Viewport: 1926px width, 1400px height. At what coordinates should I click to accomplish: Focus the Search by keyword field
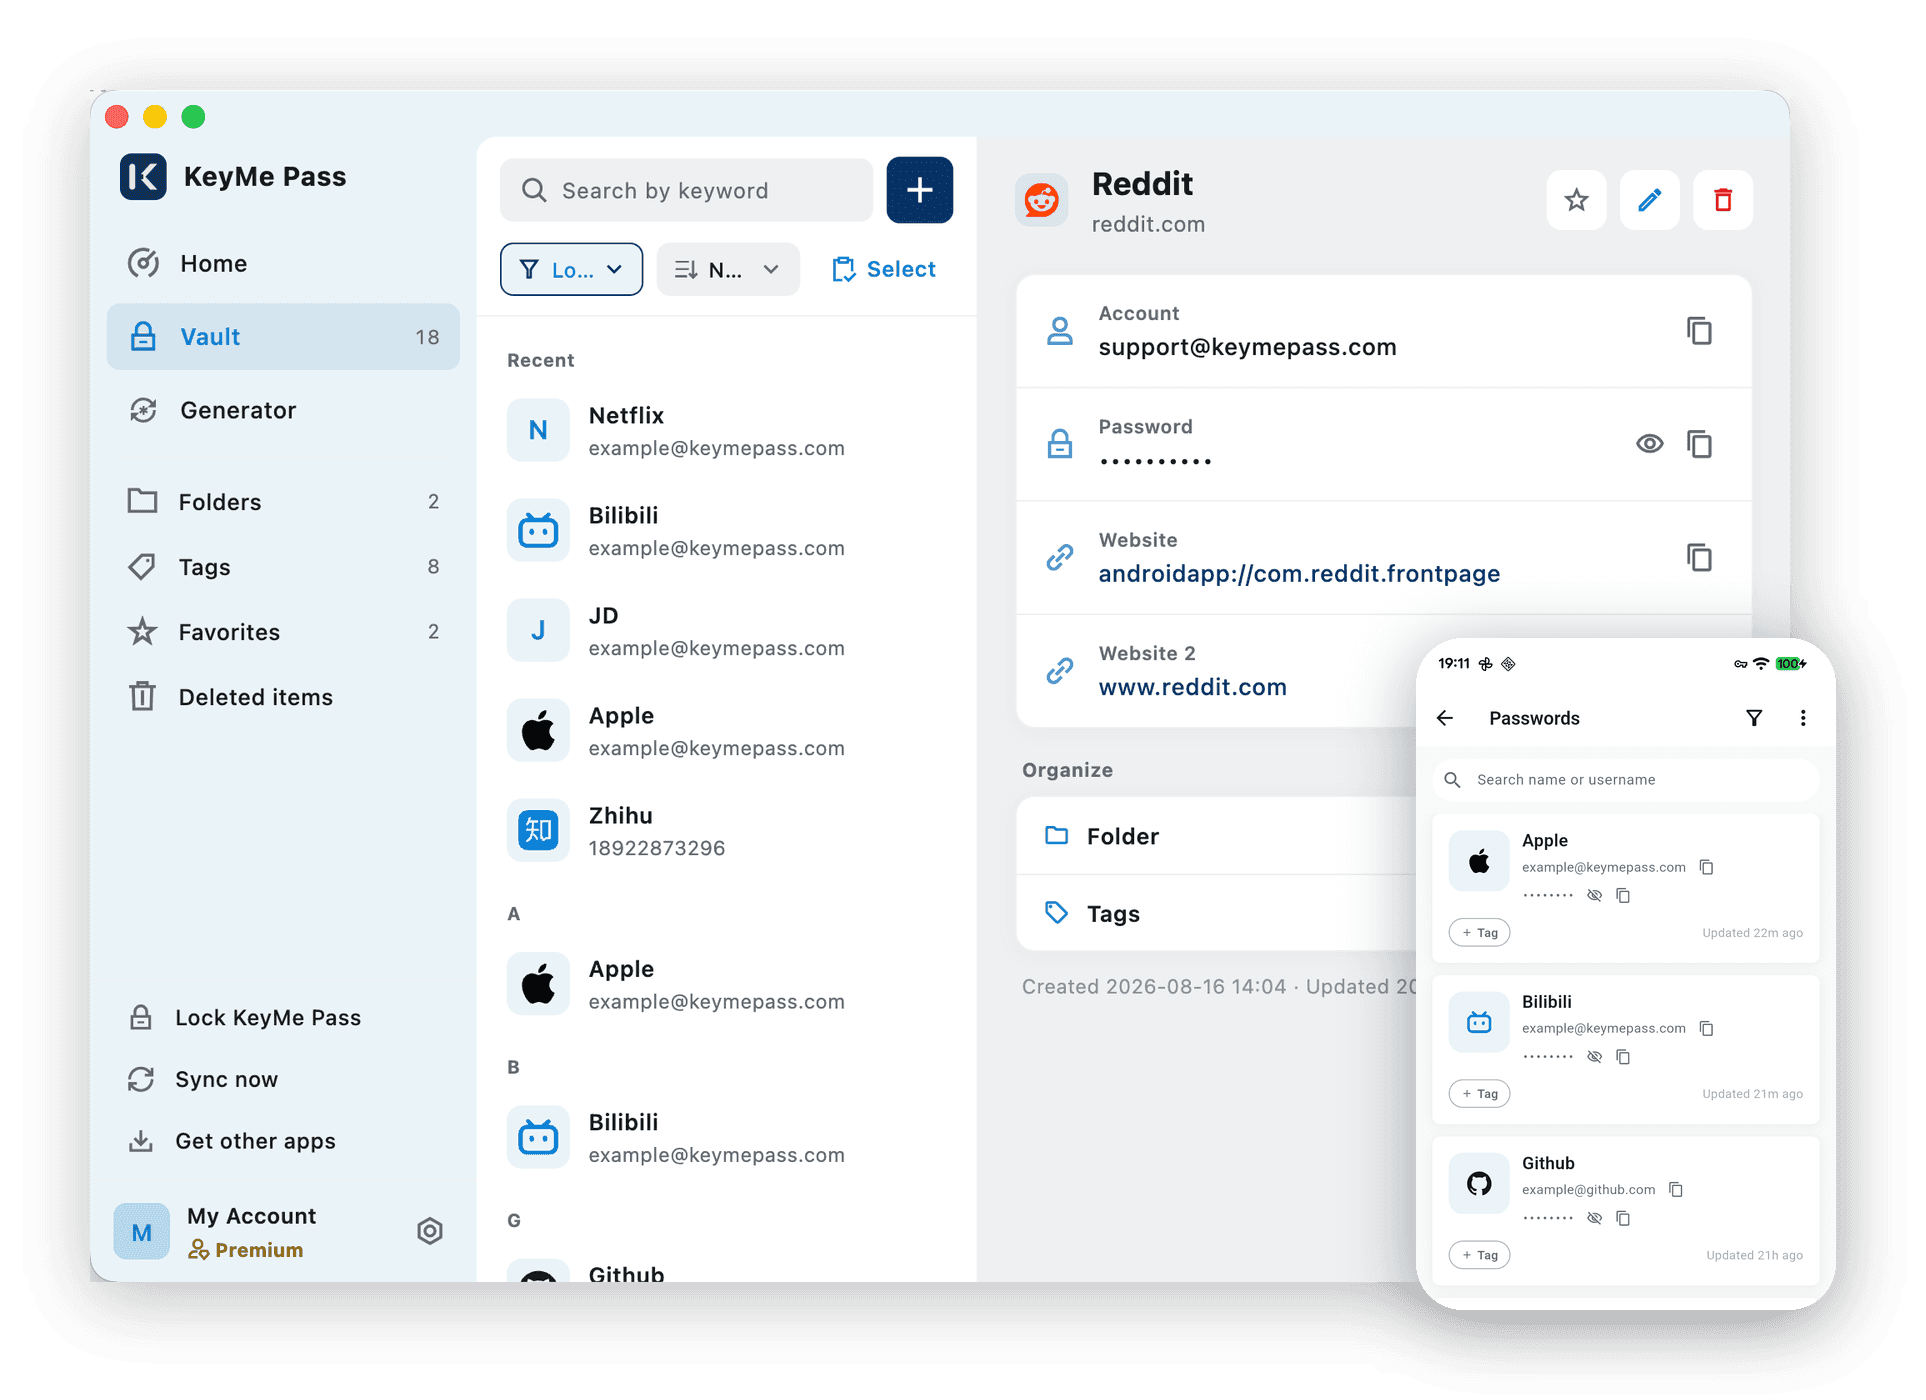tap(686, 190)
